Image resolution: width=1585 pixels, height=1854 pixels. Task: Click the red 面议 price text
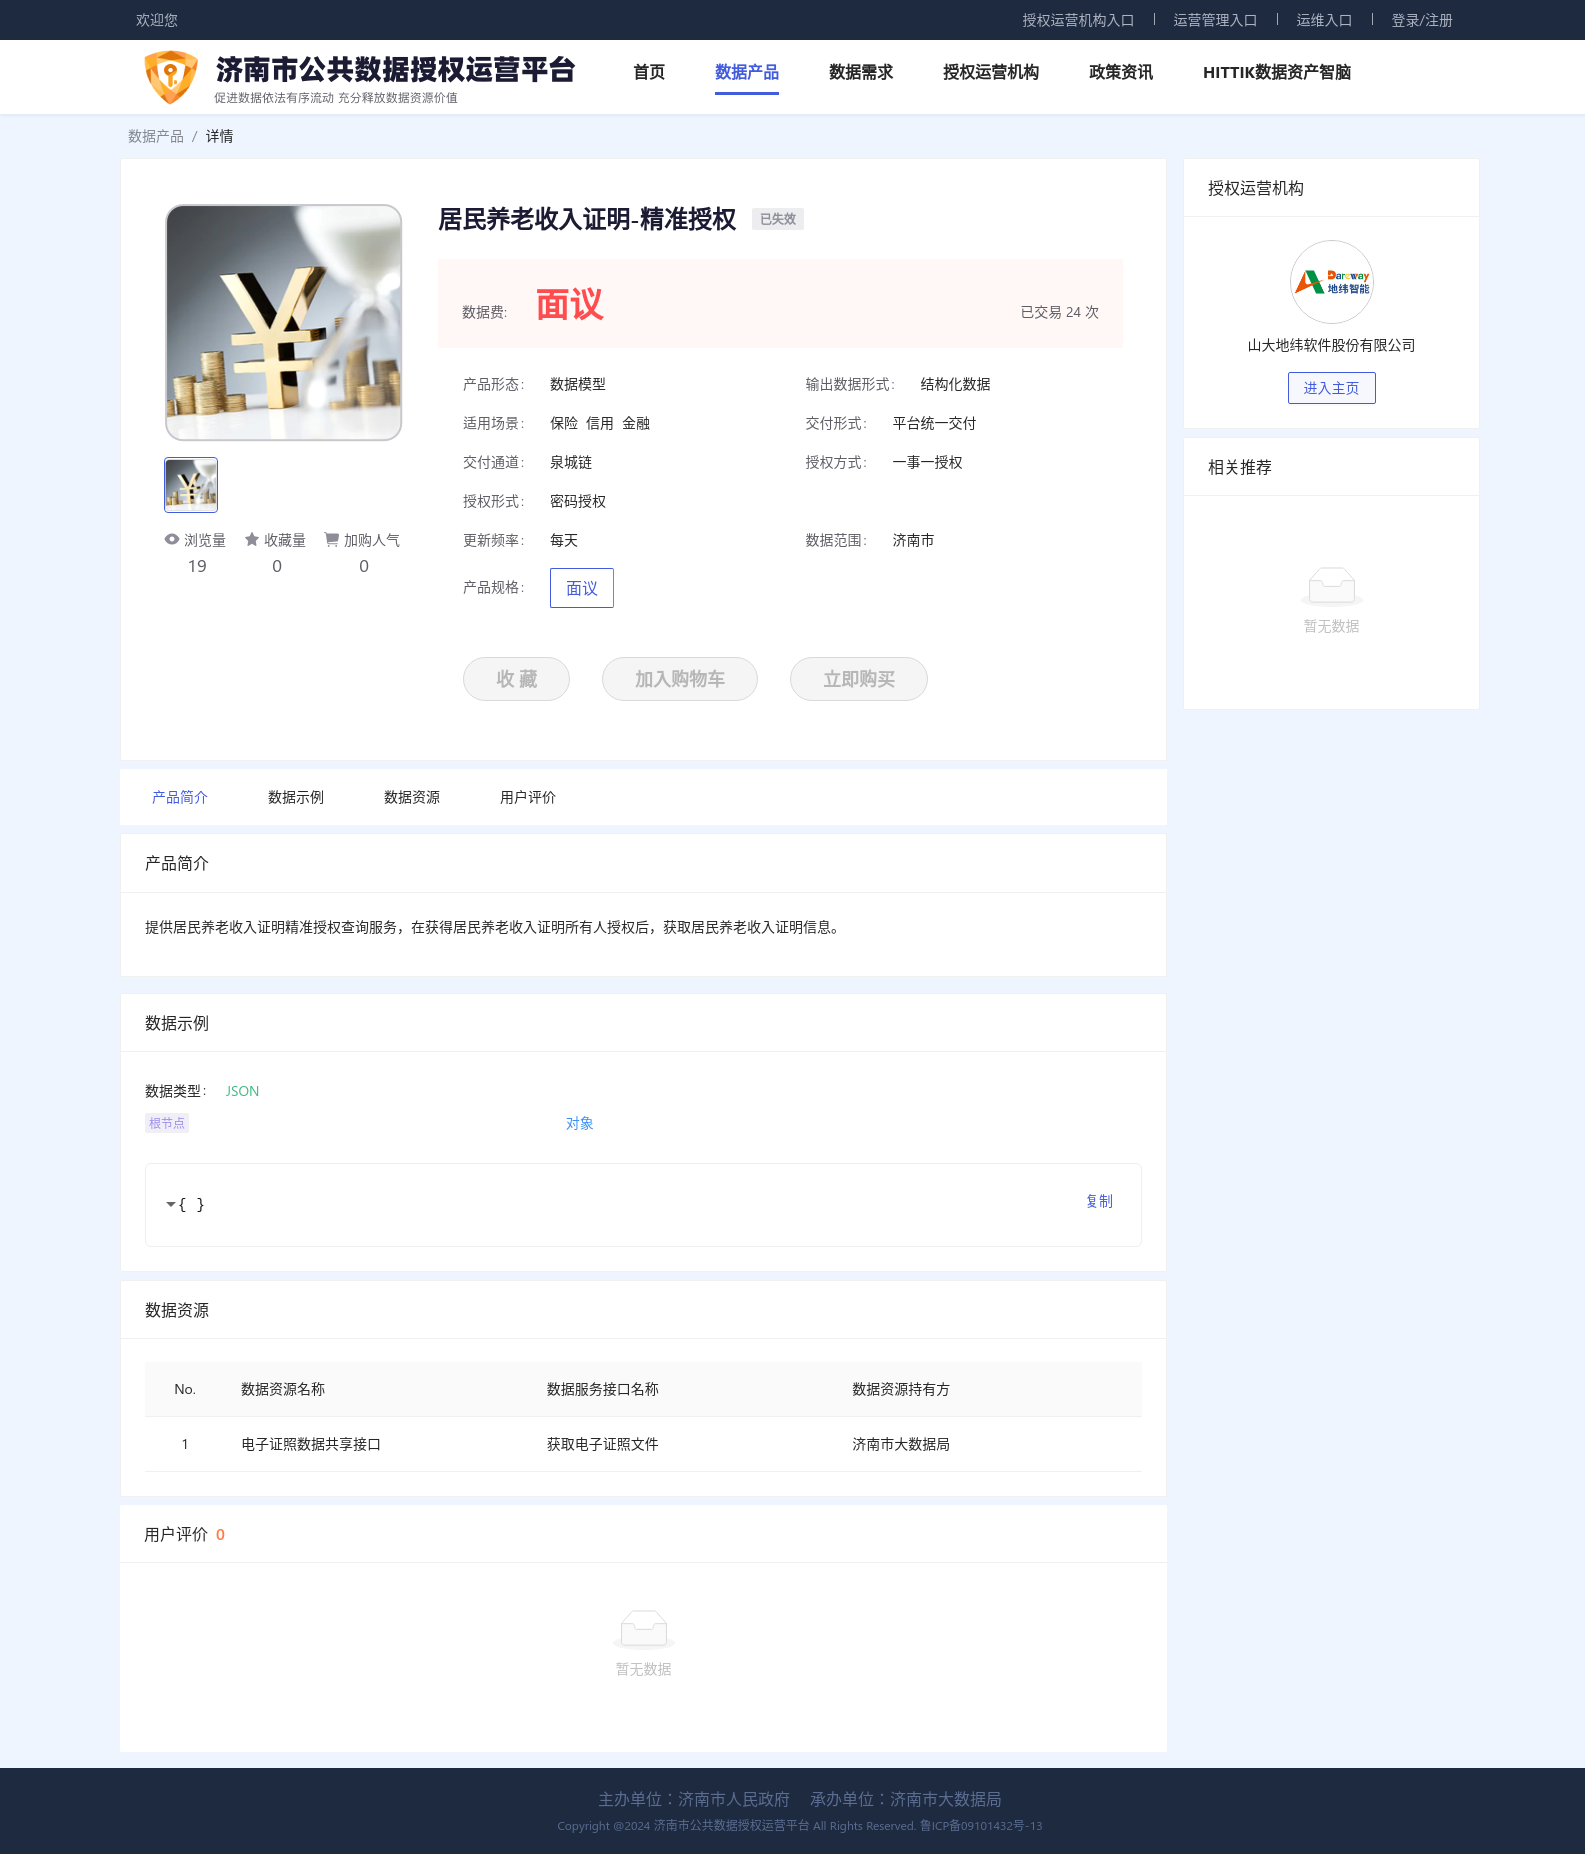[x=570, y=304]
